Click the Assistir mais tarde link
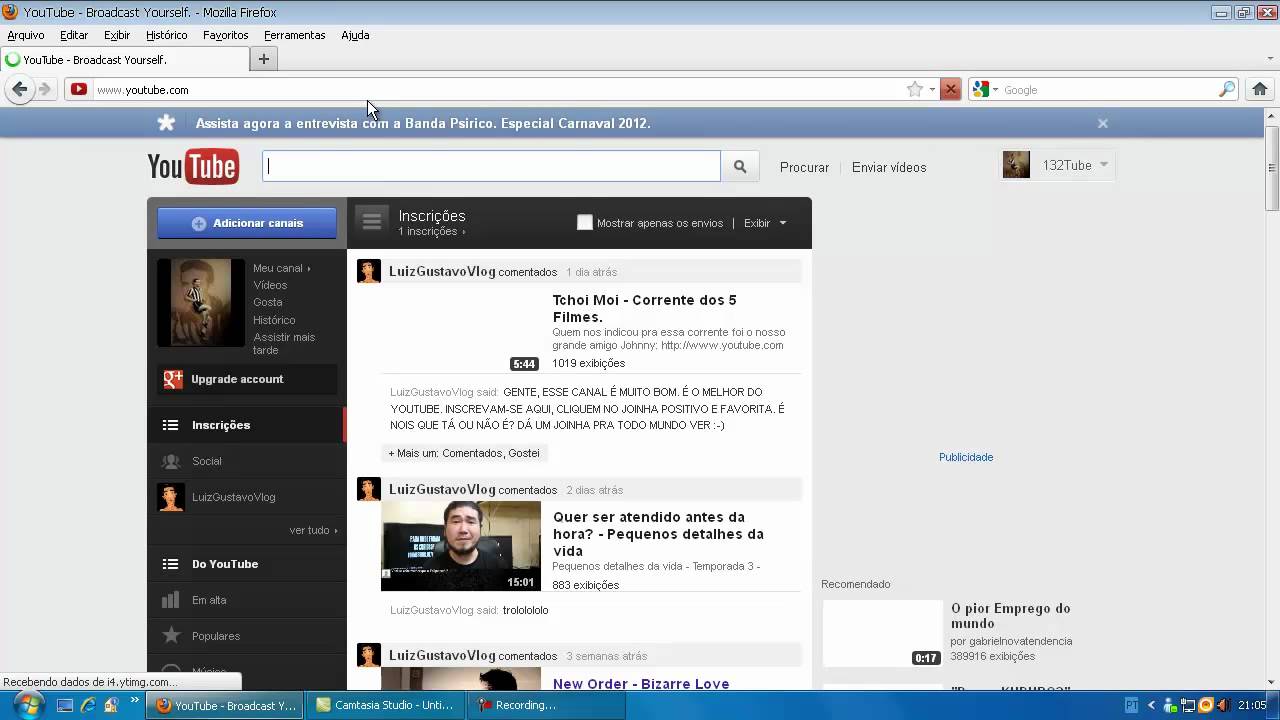1280x720 pixels. (x=284, y=344)
